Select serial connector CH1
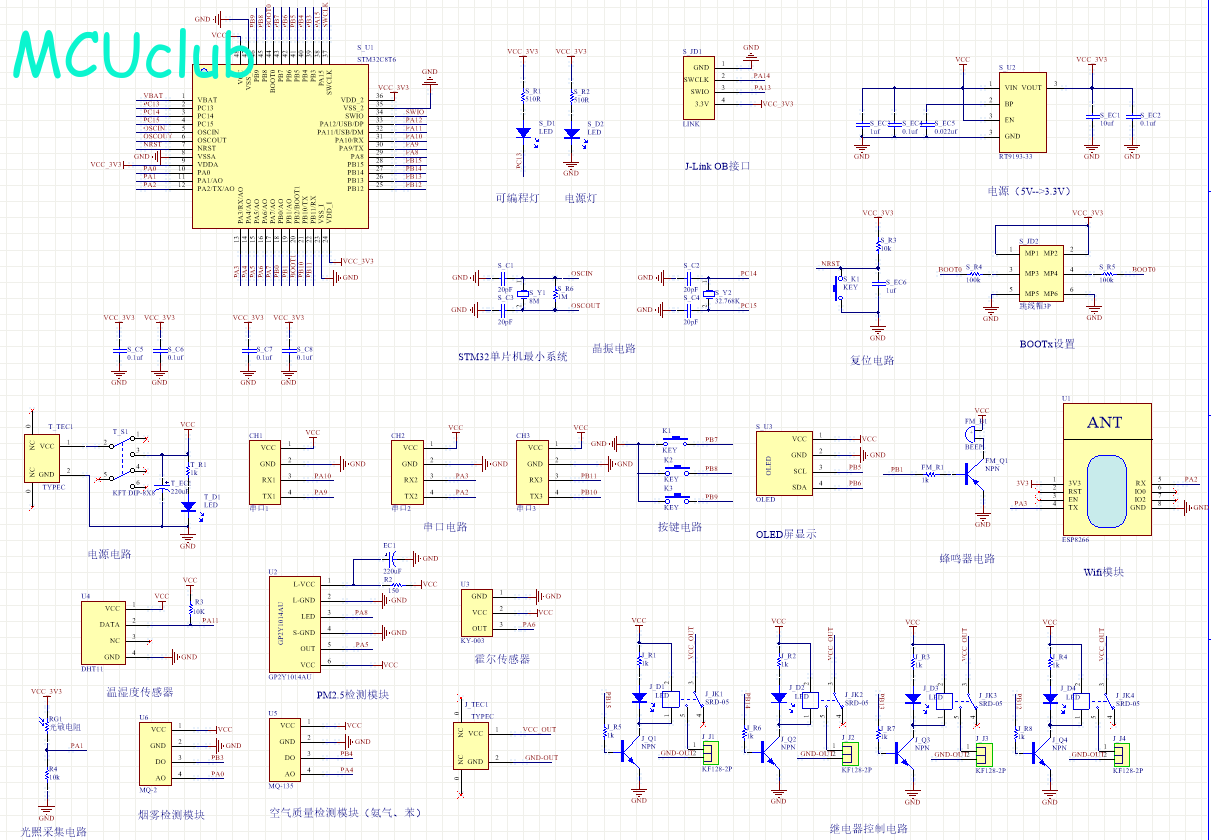This screenshot has height=840, width=1211. point(266,471)
